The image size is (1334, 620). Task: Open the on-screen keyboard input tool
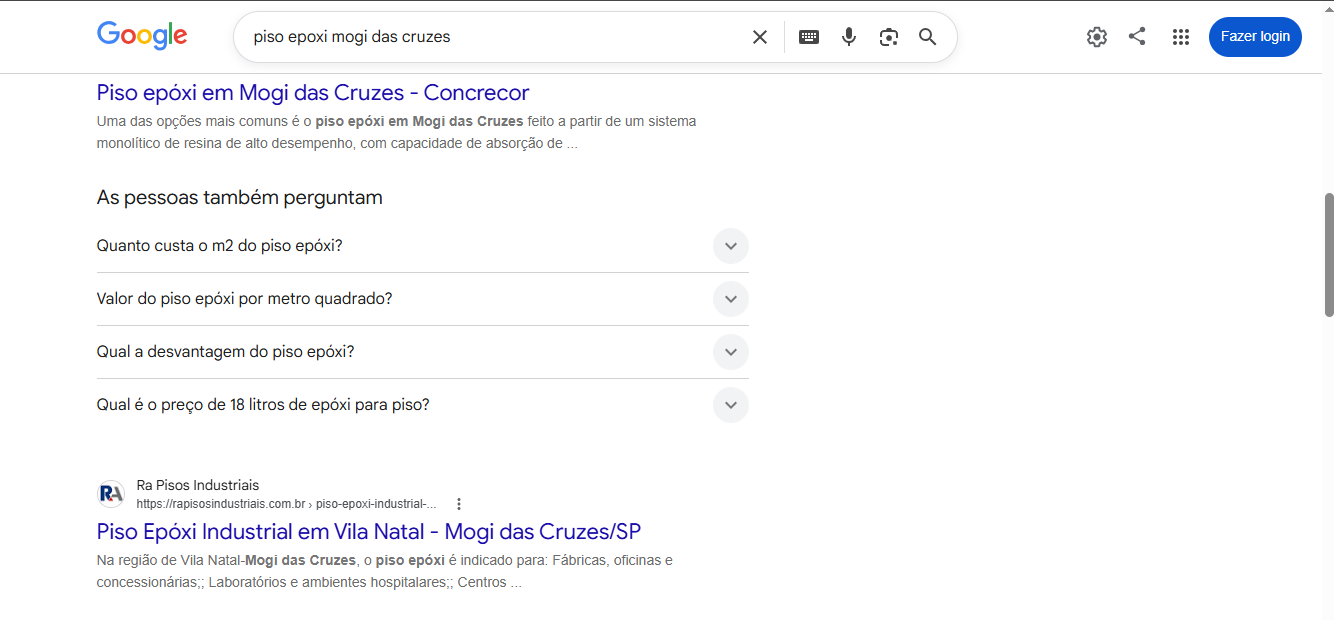tap(809, 37)
